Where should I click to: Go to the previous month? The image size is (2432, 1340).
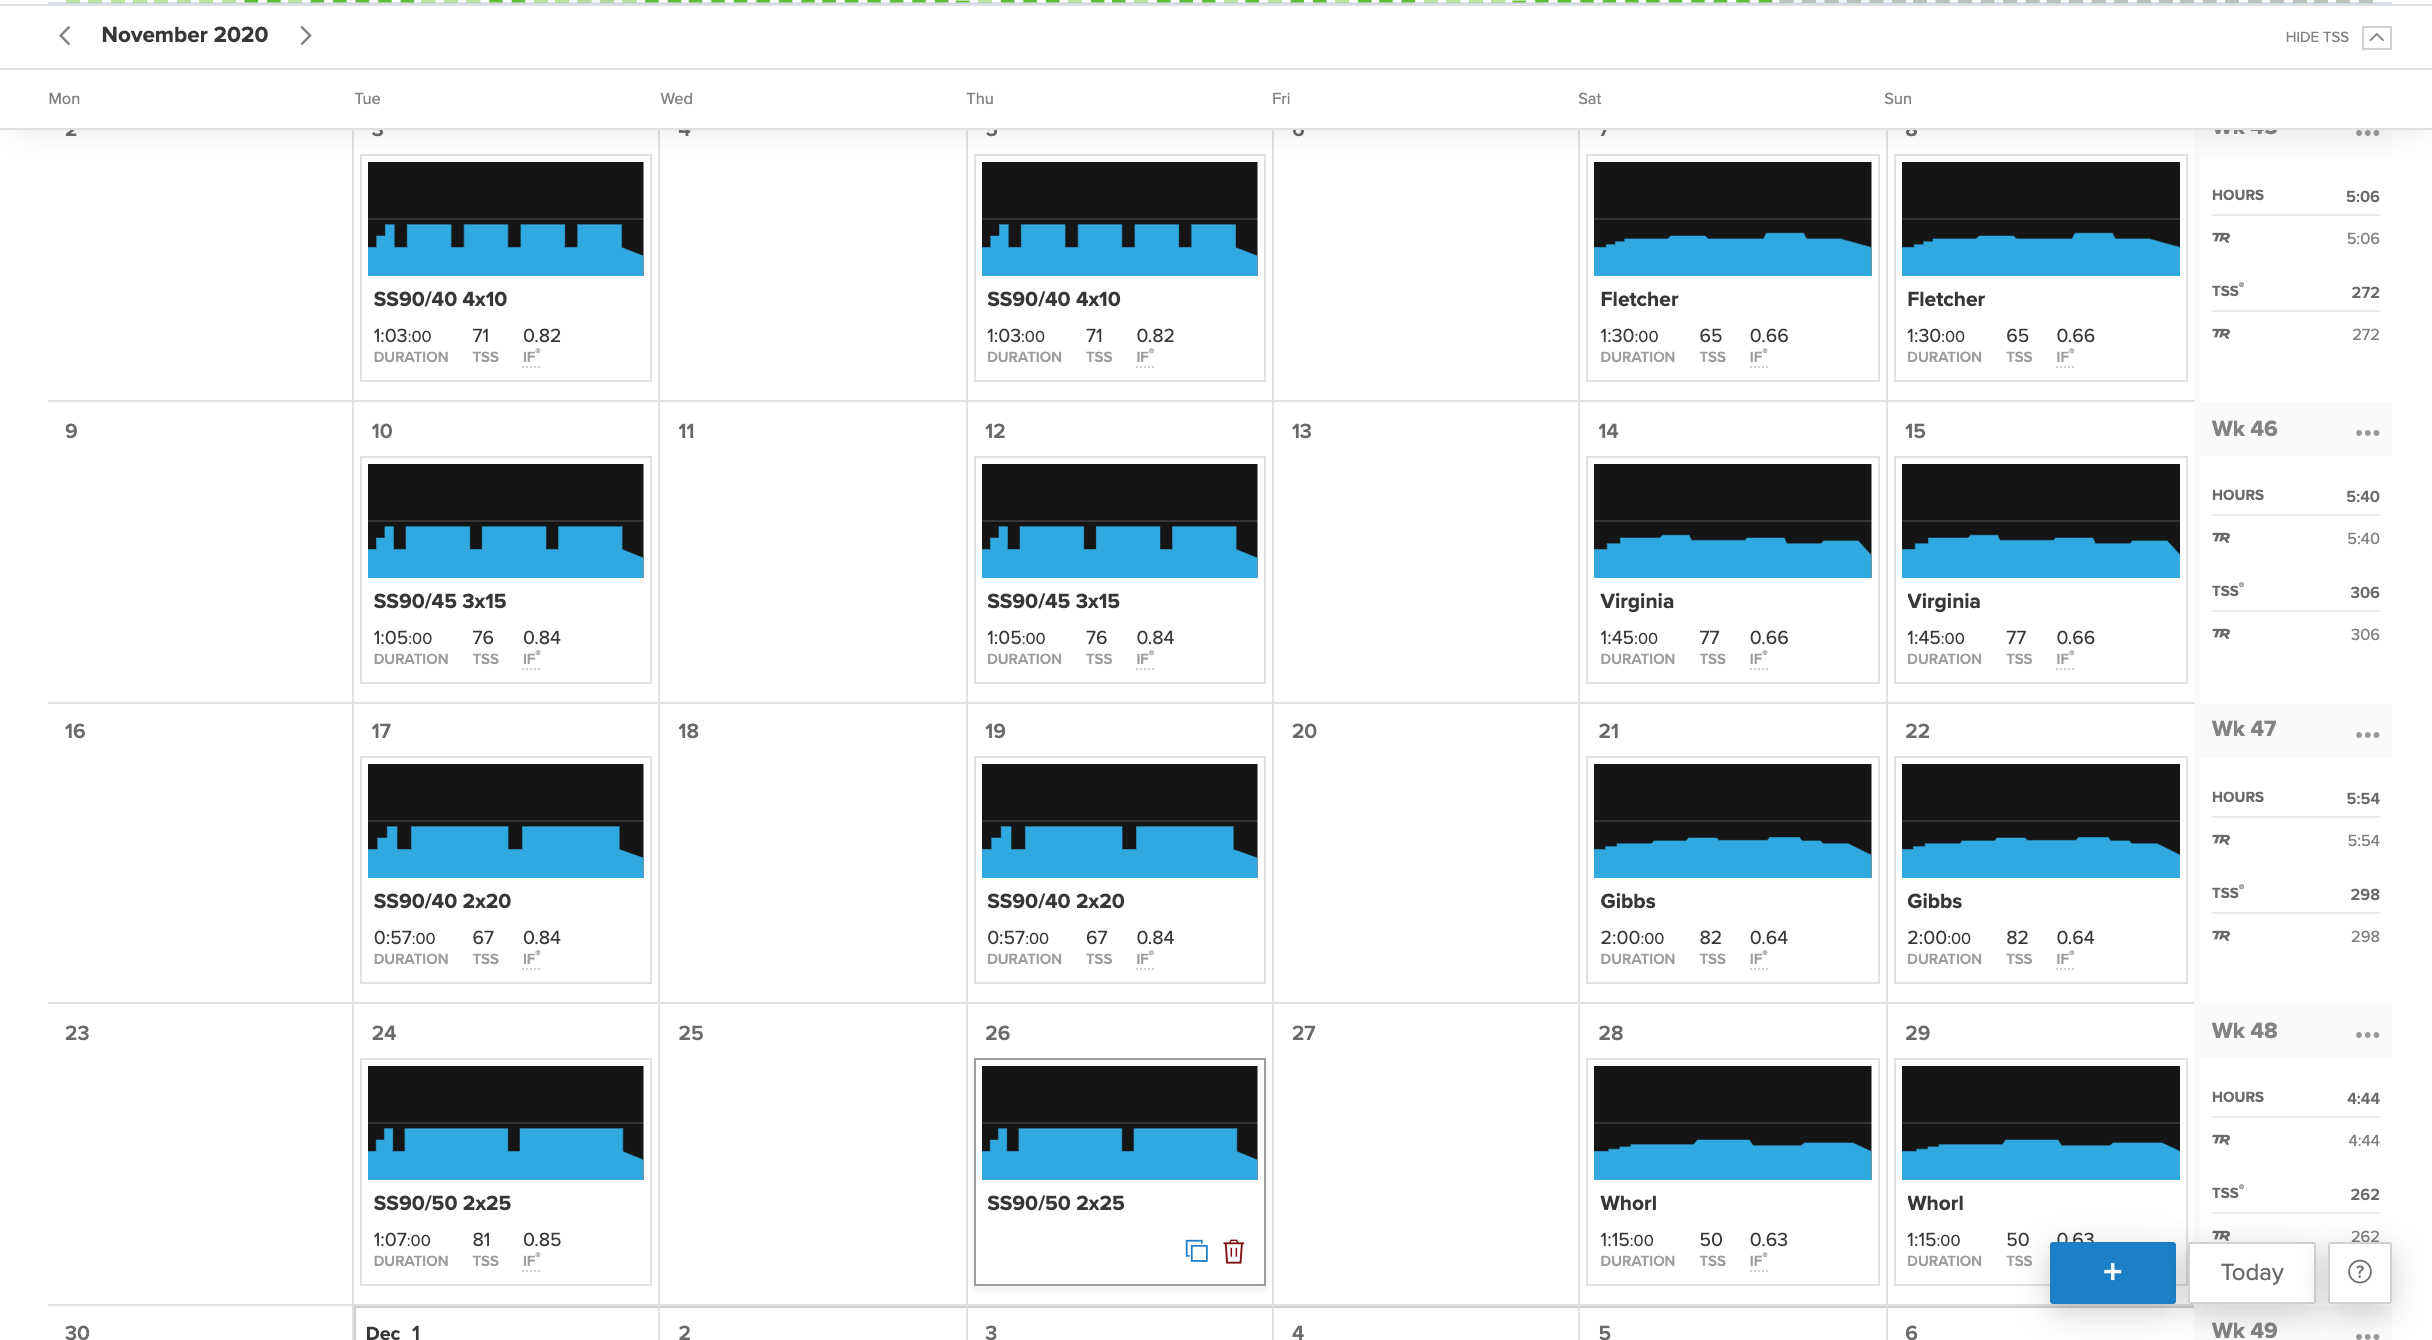click(65, 36)
